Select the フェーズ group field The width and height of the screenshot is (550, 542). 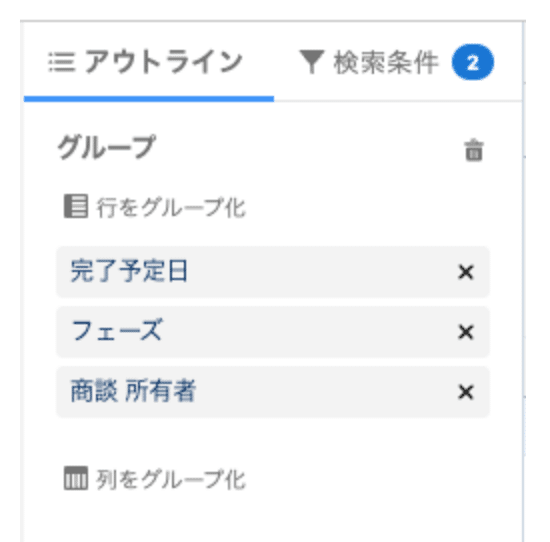[273, 332]
